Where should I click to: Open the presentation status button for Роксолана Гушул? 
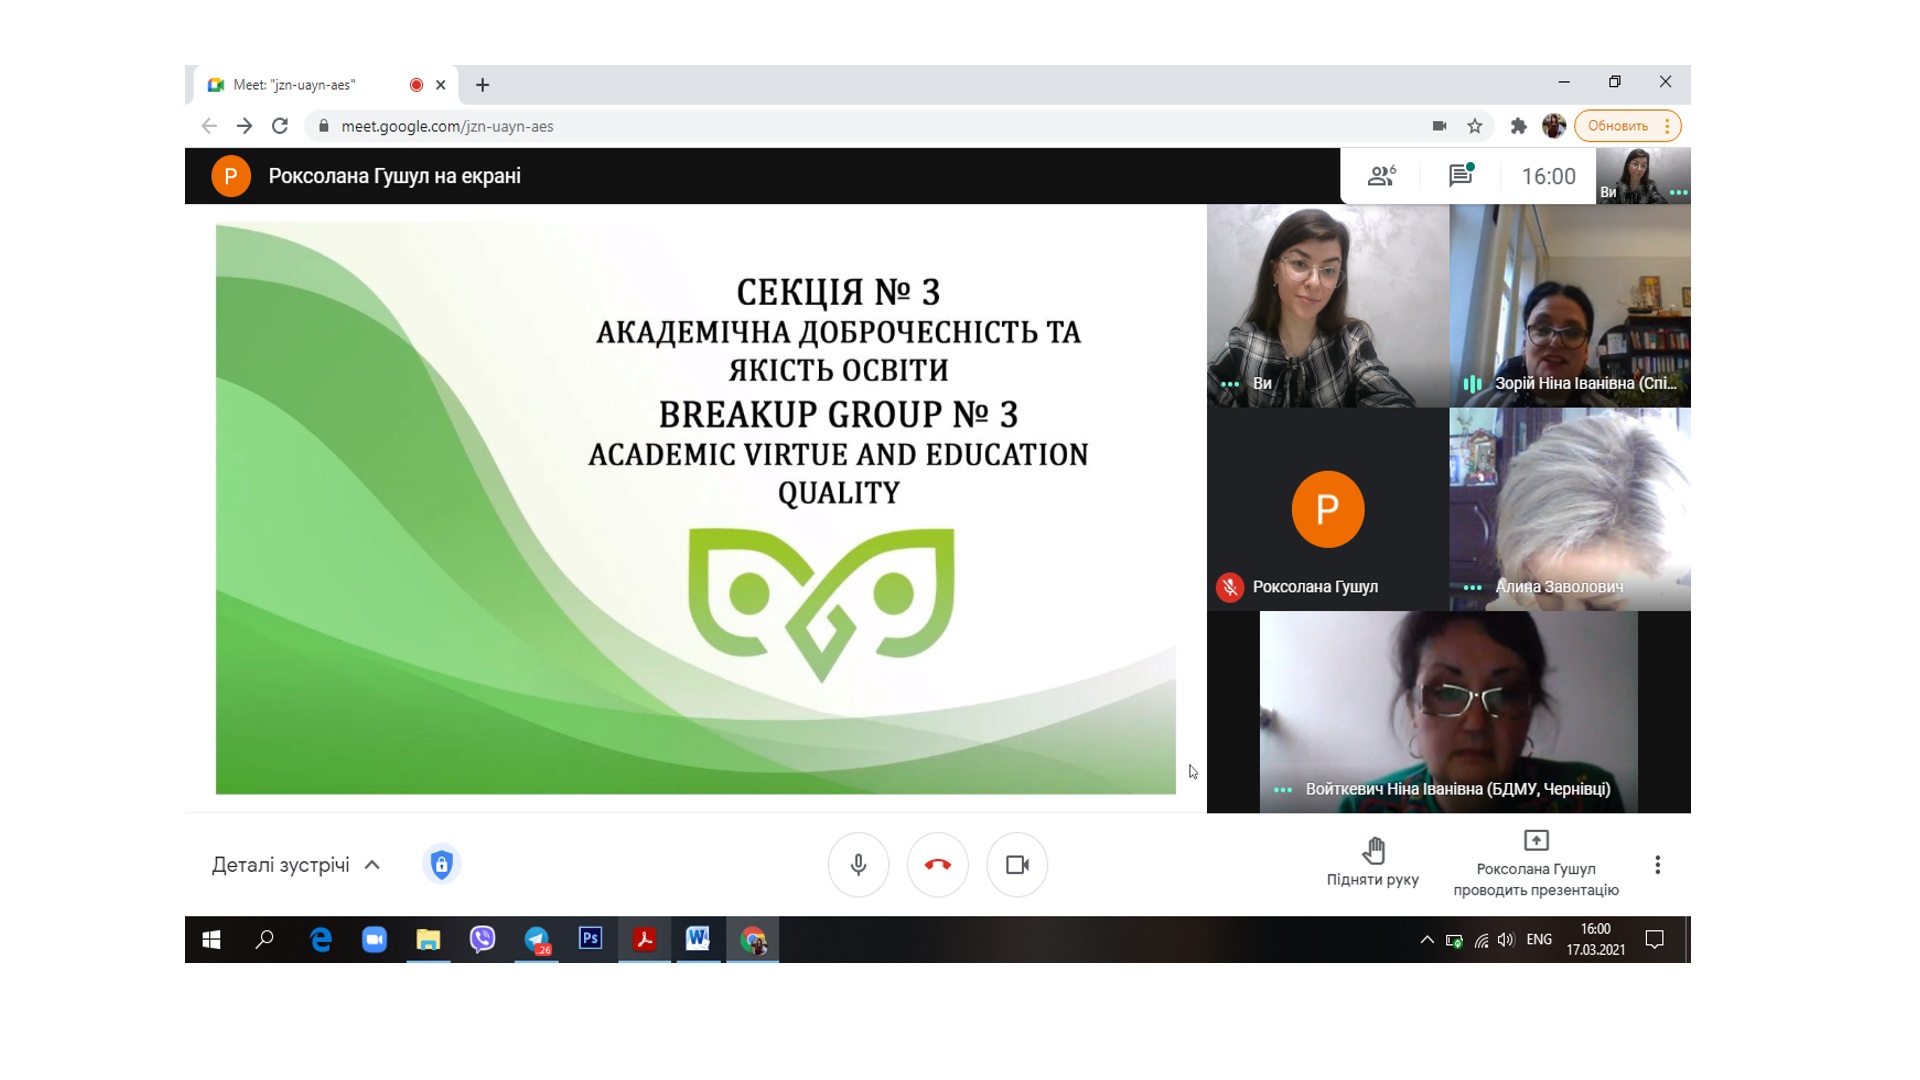click(x=1536, y=863)
